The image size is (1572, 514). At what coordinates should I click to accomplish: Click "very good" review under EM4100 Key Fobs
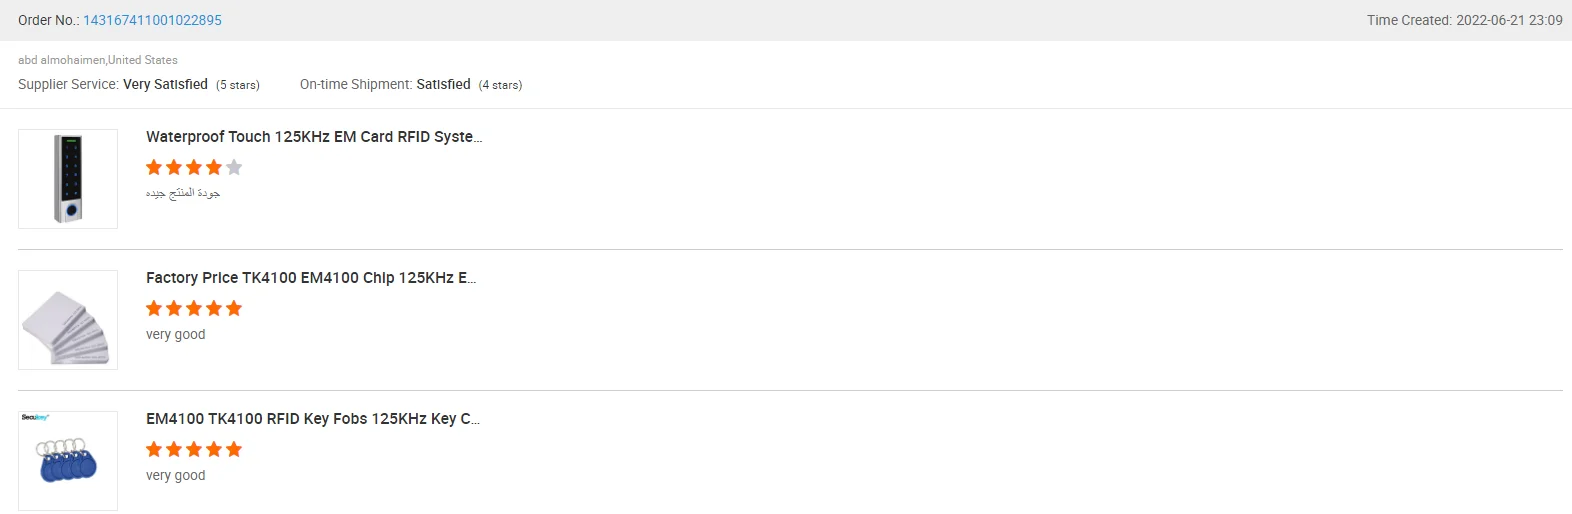coord(176,475)
